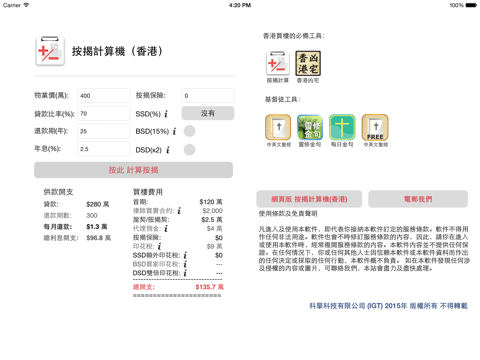
Task: Focus the 年息(%) input field
Action: click(x=103, y=149)
